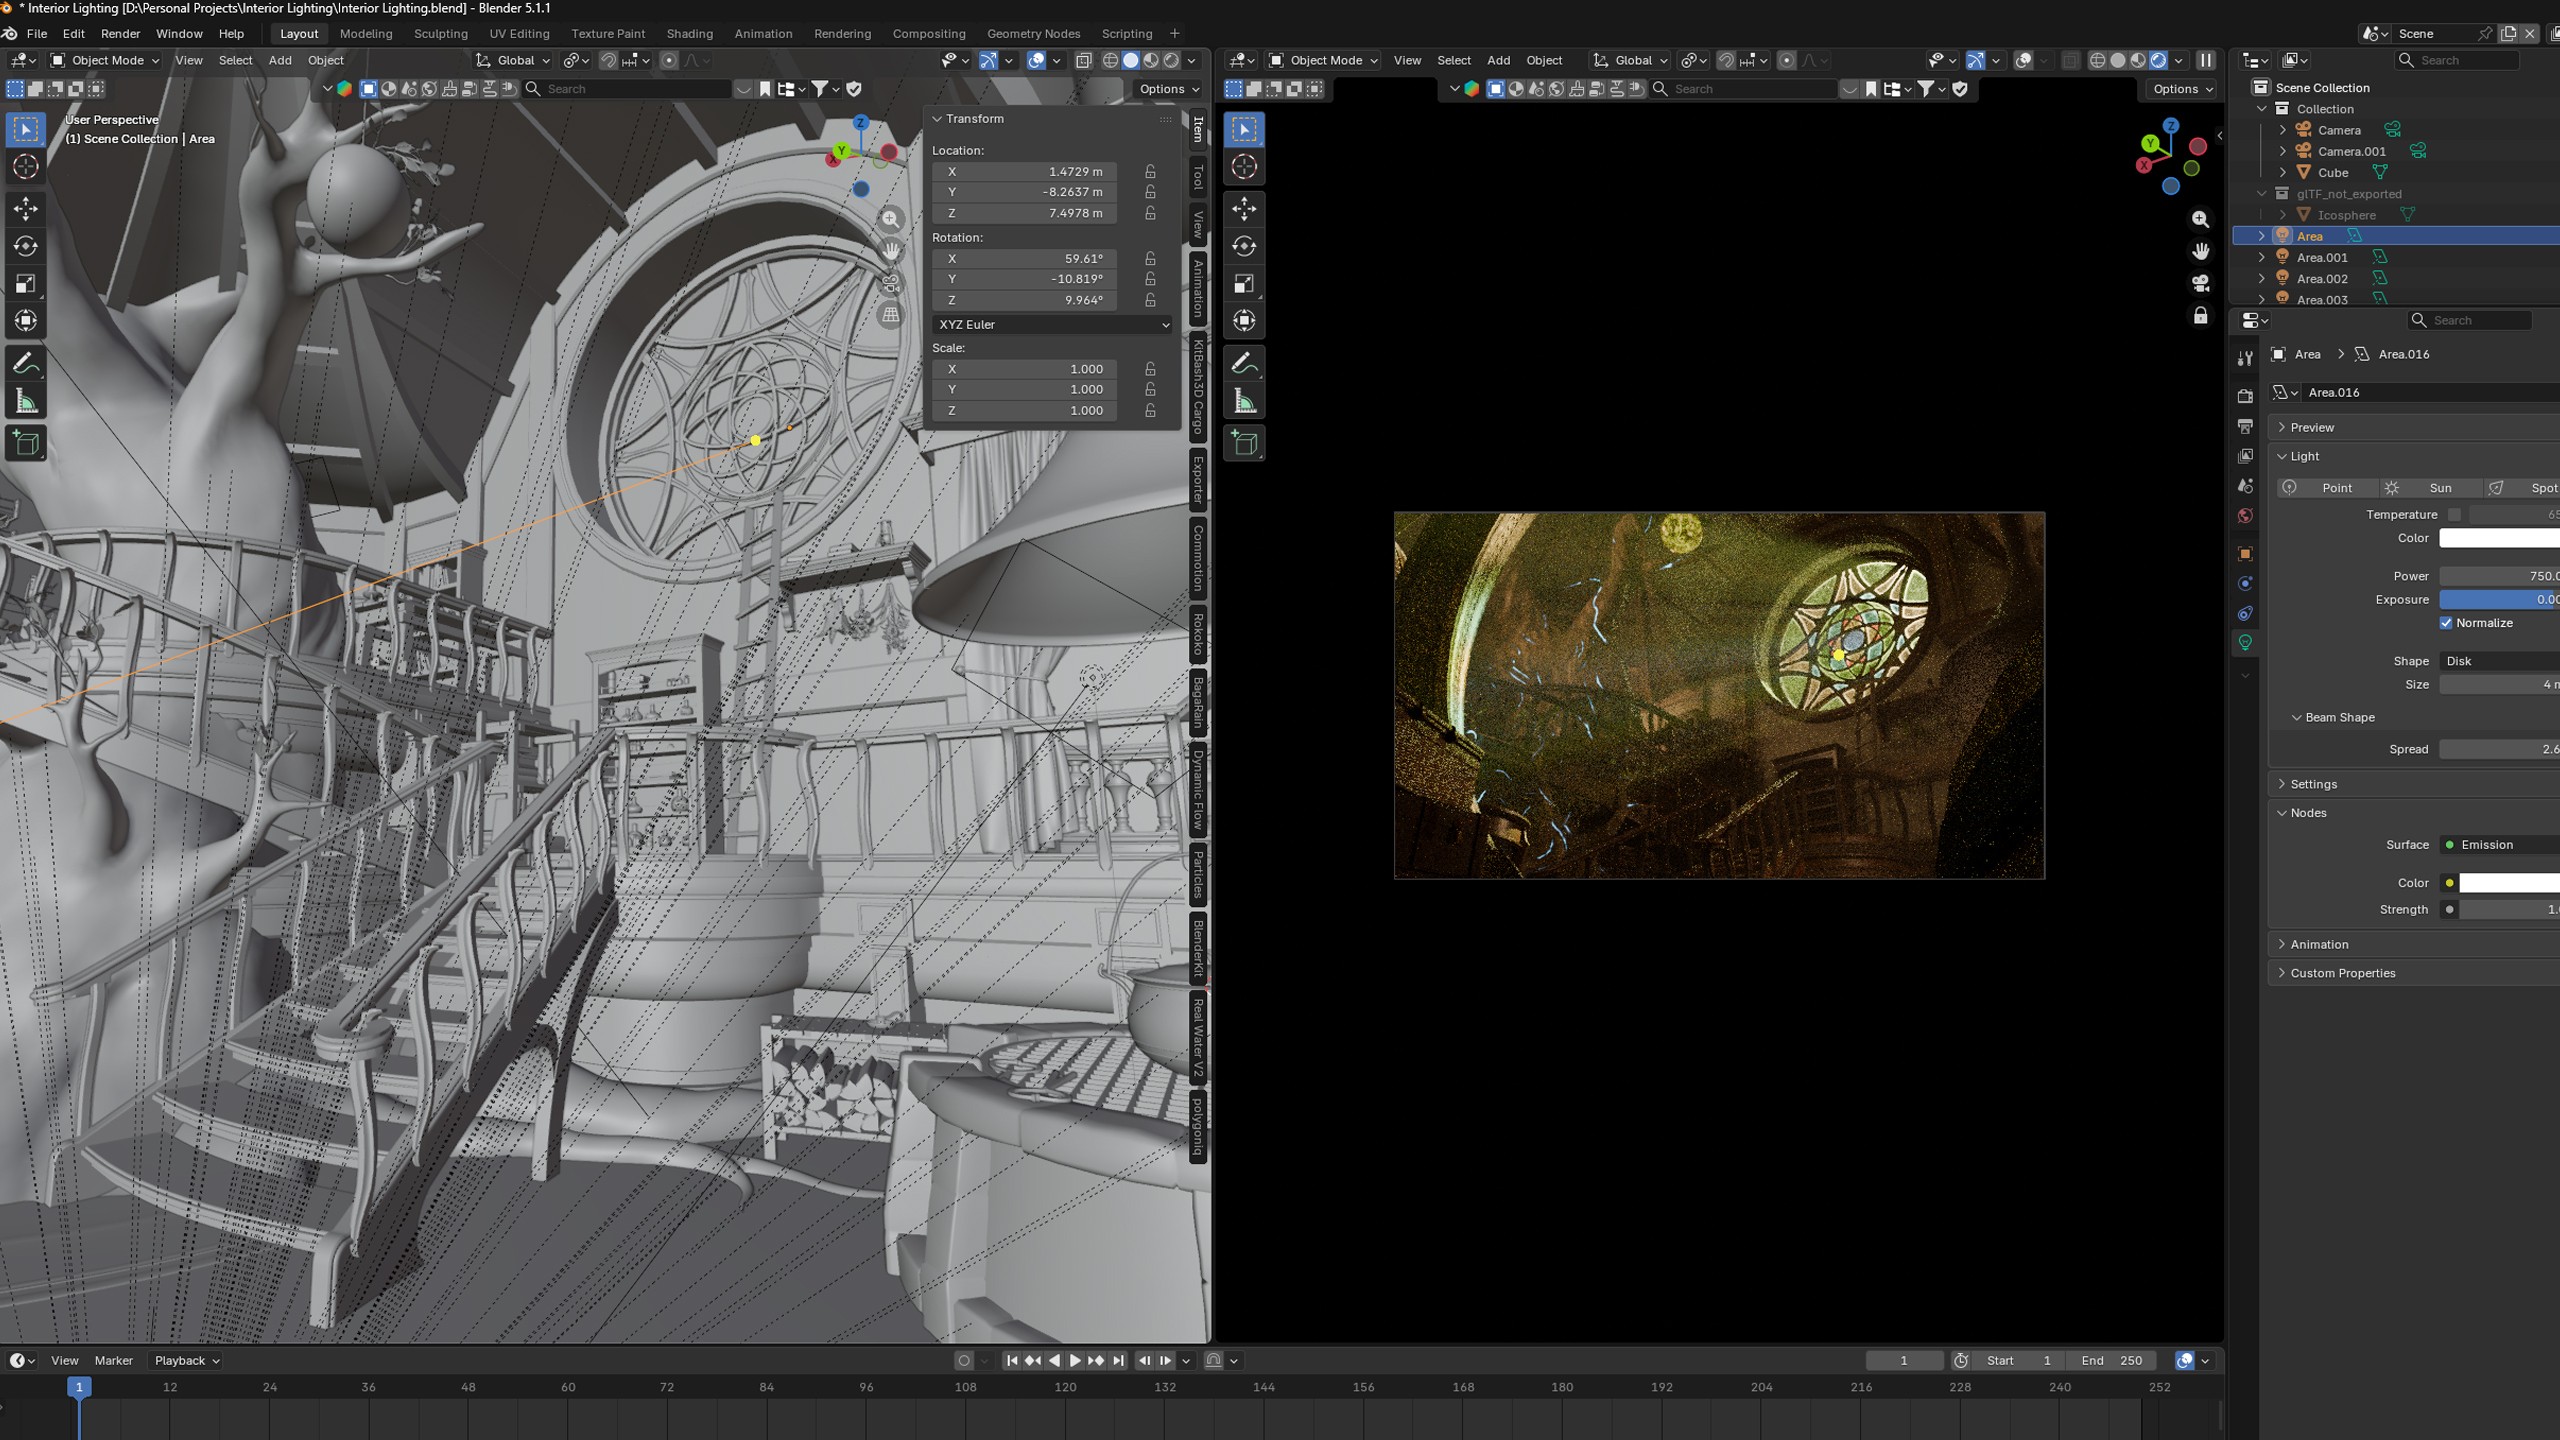Enable the Temperature checkbox

[2454, 514]
